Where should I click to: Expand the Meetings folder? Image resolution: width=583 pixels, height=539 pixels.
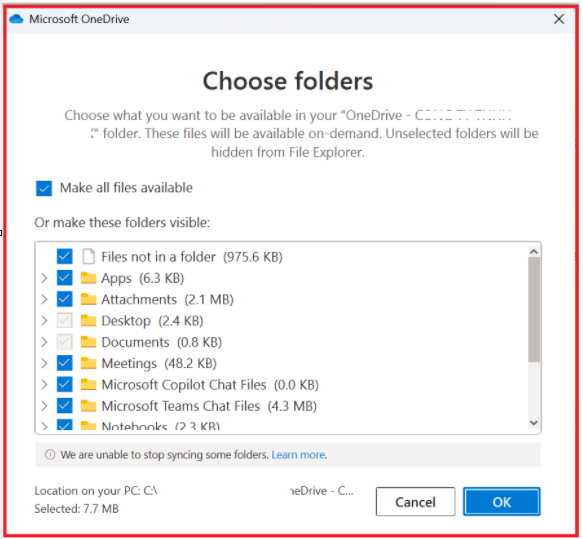pyautogui.click(x=44, y=363)
